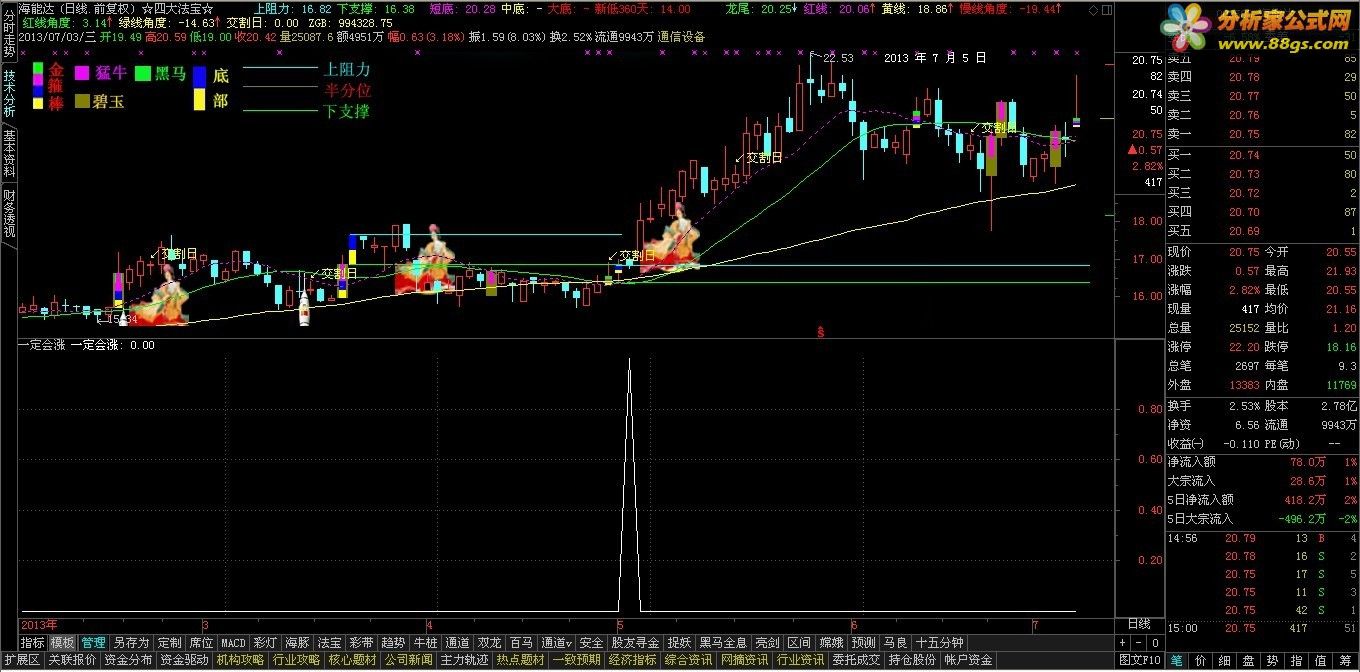The image size is (1360, 672).
Task: Open the 经济指标 link
Action: tap(632, 660)
